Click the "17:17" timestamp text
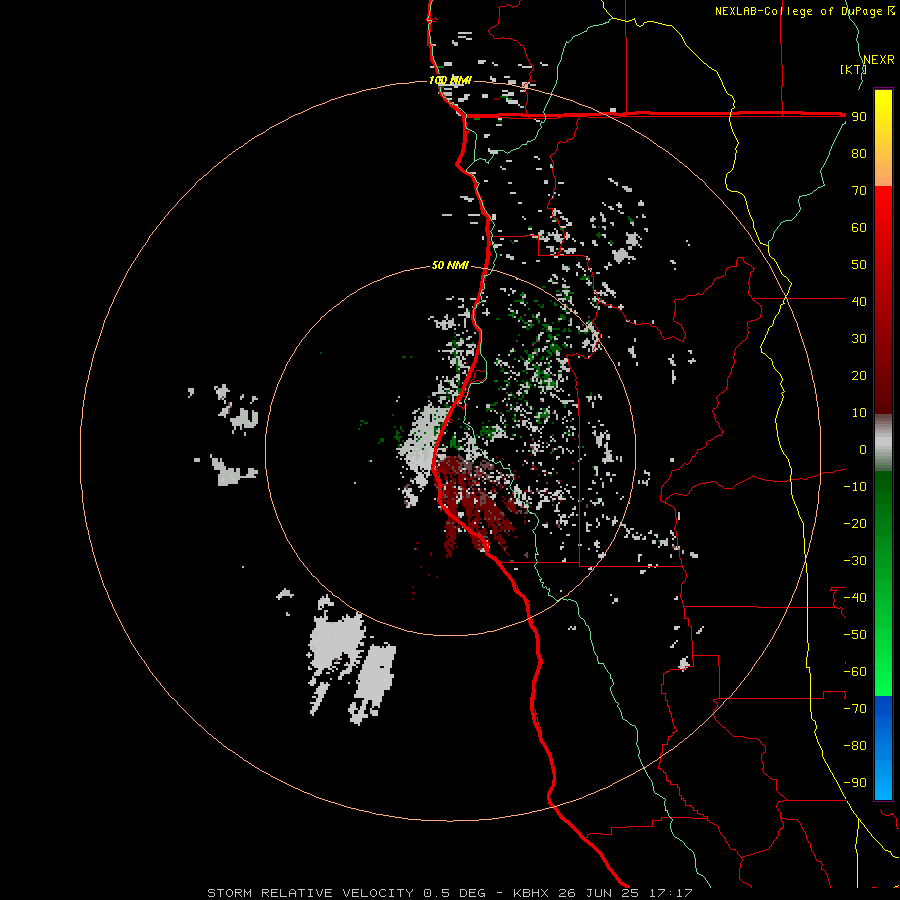900x900 pixels. point(670,893)
